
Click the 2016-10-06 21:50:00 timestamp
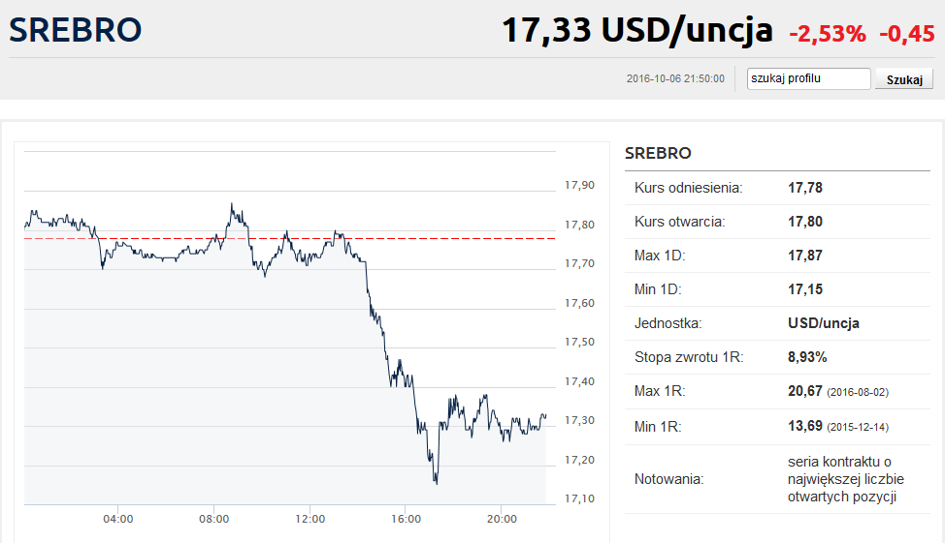tap(676, 78)
